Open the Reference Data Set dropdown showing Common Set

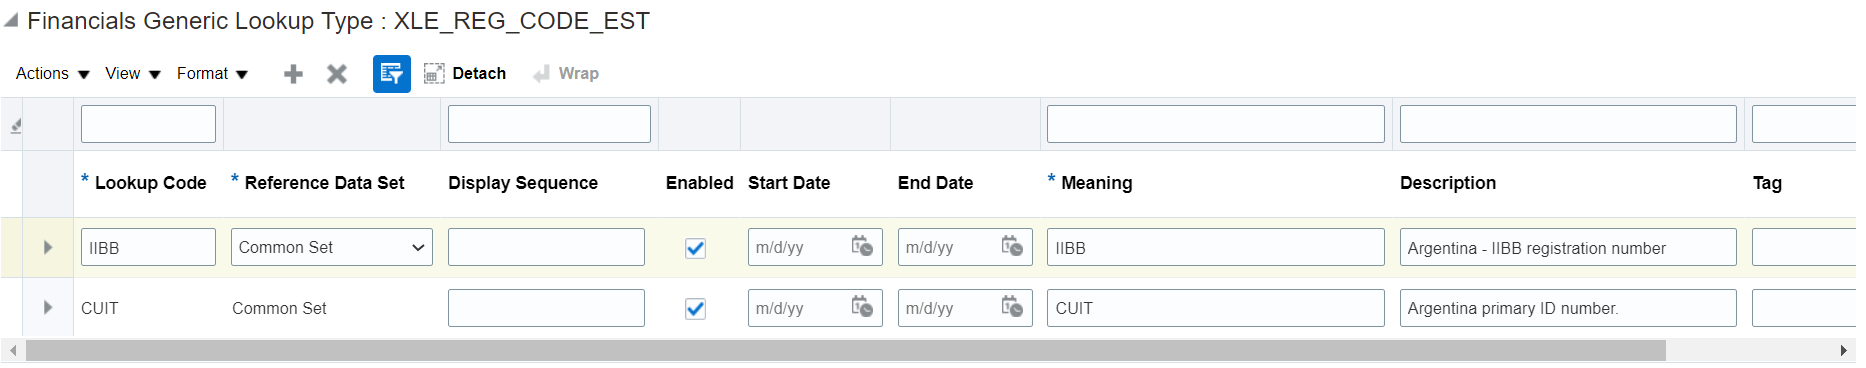tap(332, 247)
